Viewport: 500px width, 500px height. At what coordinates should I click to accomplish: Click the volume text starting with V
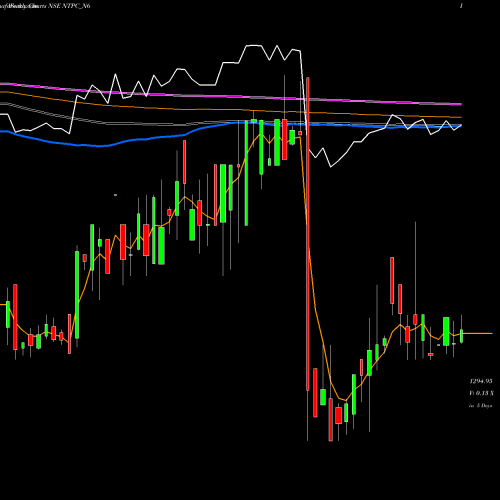pos(481,393)
